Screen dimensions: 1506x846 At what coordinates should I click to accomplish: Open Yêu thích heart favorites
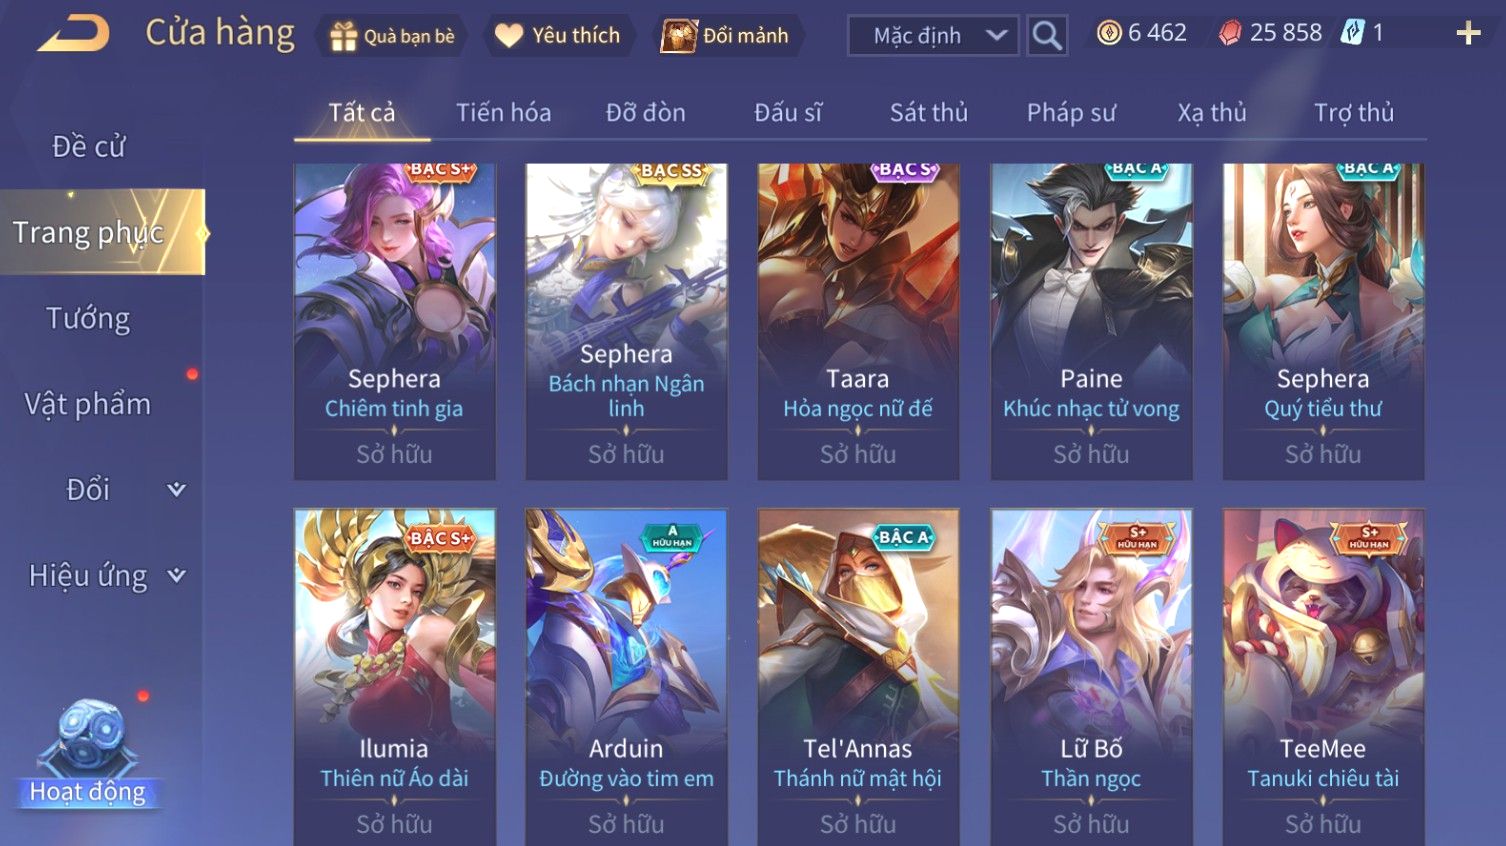[509, 36]
